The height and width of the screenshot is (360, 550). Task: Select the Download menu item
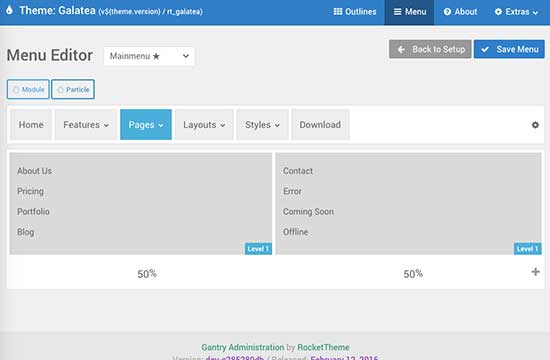click(320, 125)
